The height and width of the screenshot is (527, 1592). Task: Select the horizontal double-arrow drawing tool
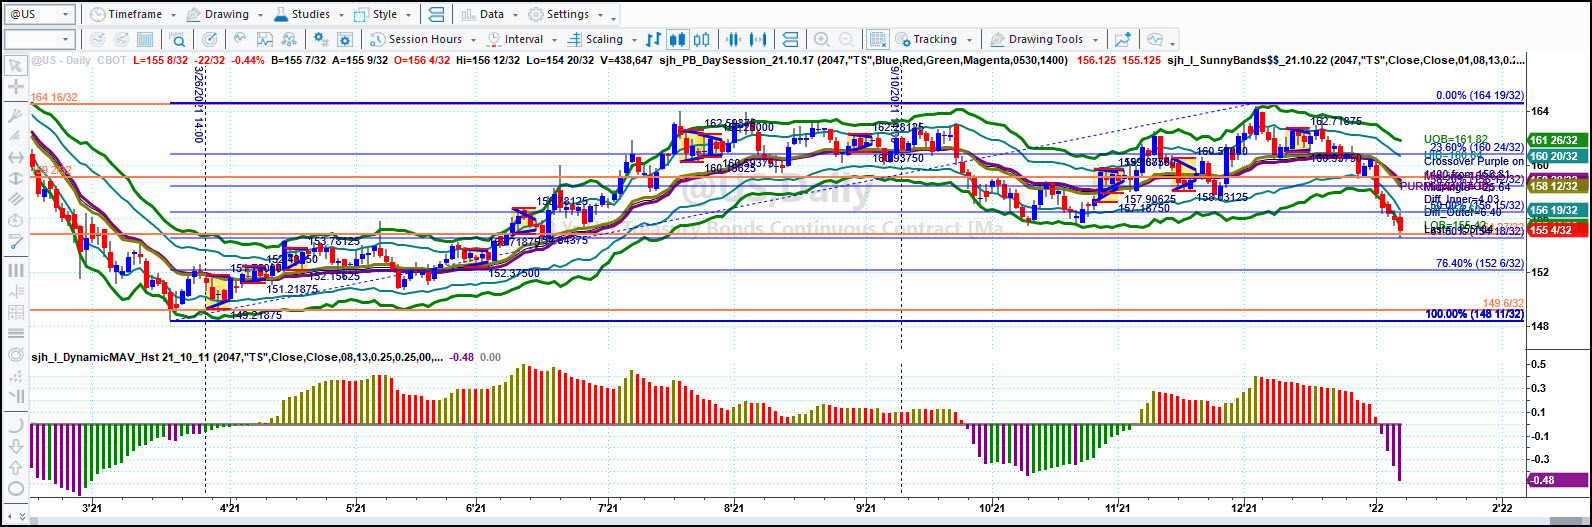pos(15,157)
